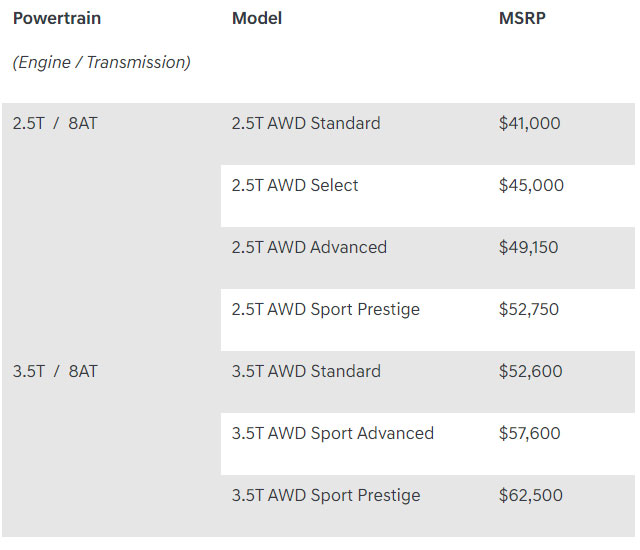640x550 pixels.
Task: Select the Engine / Transmission subheading
Action: click(x=101, y=62)
